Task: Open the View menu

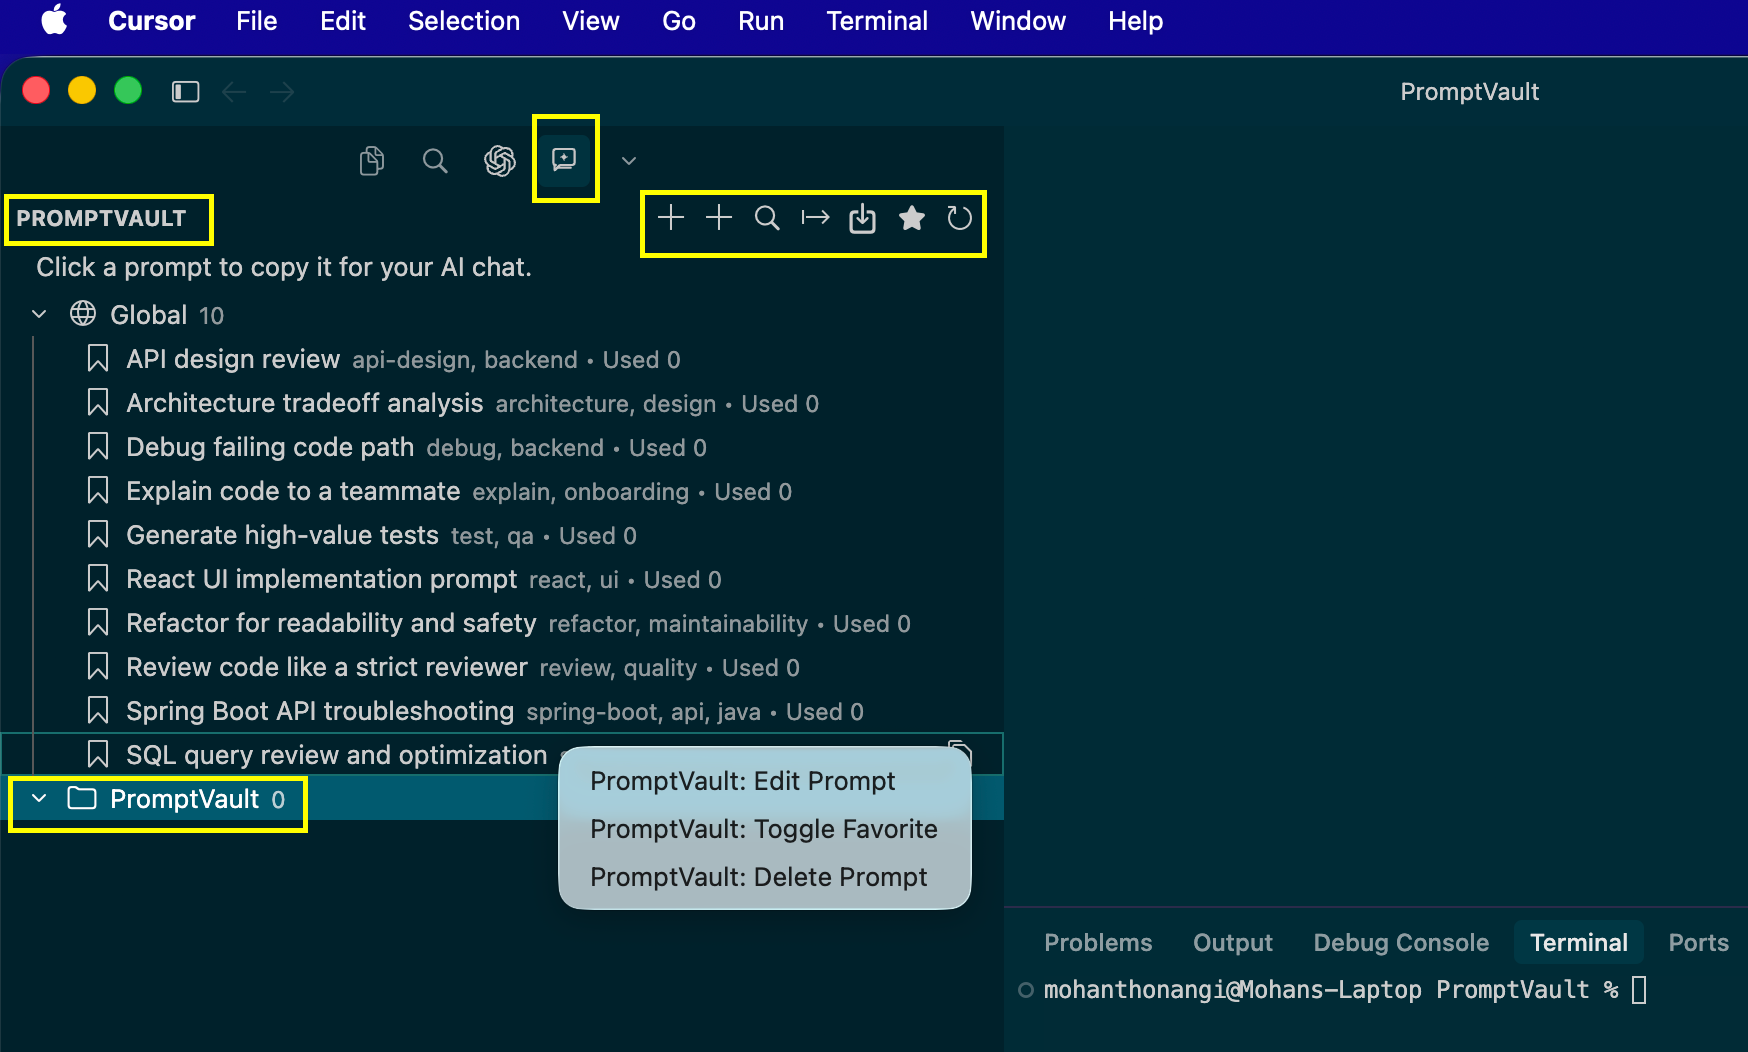Action: tap(591, 20)
